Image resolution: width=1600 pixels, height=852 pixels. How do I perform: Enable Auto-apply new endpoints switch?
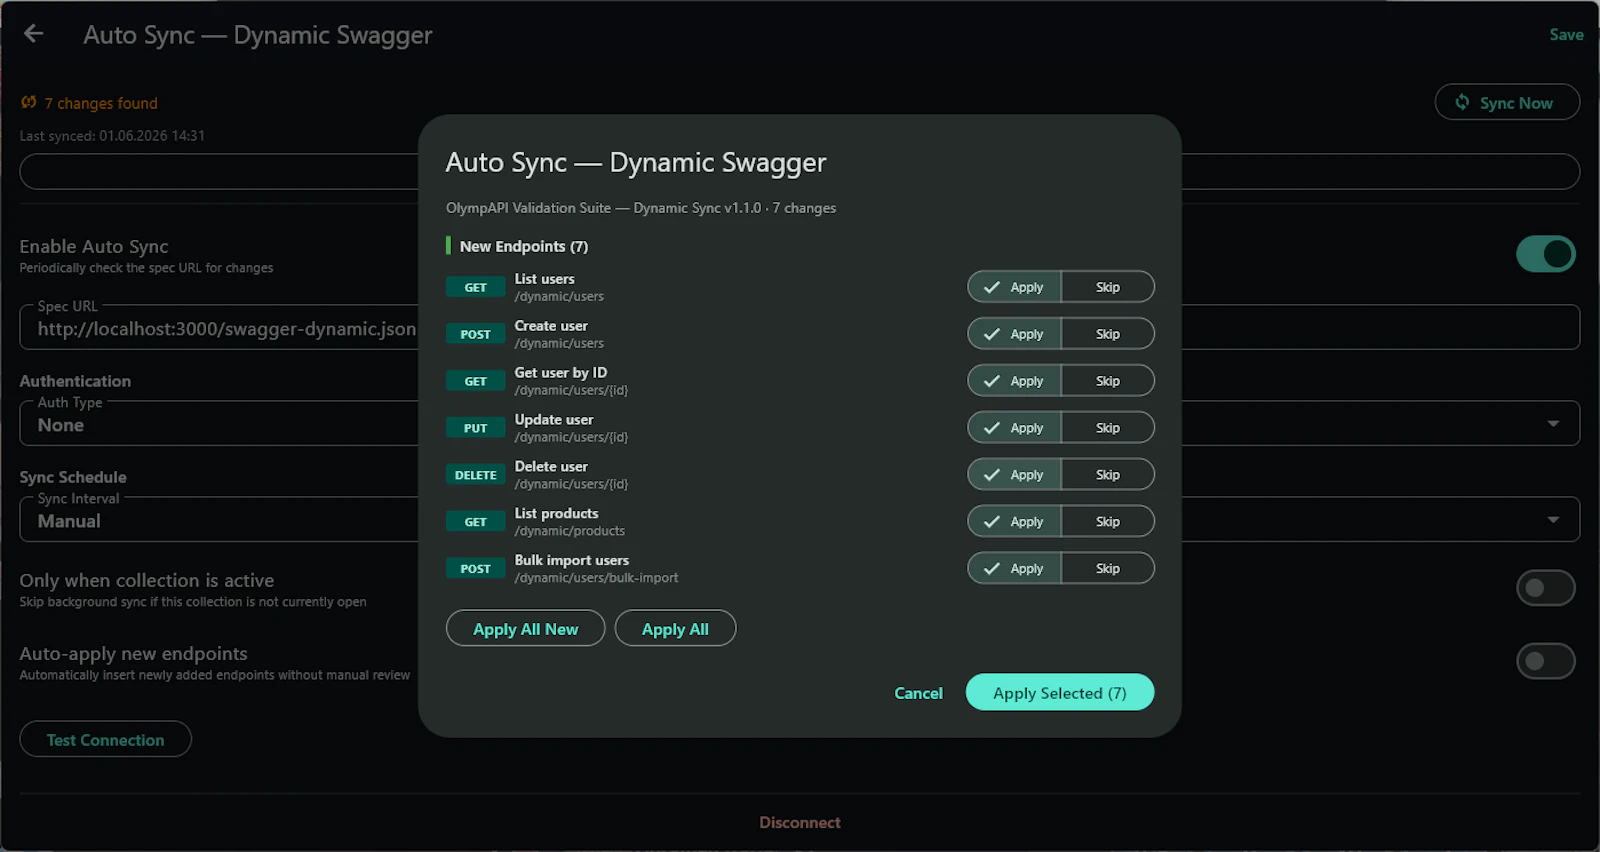pos(1546,661)
